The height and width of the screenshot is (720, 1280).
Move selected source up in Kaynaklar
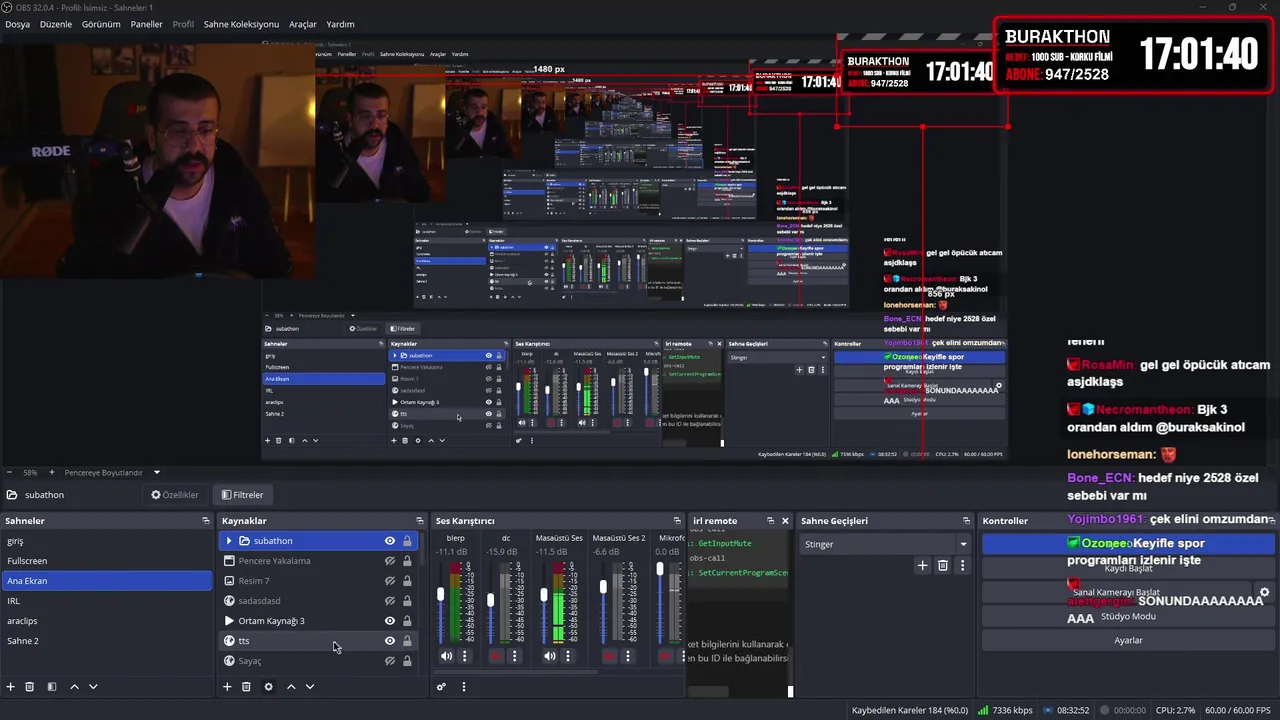(x=291, y=687)
